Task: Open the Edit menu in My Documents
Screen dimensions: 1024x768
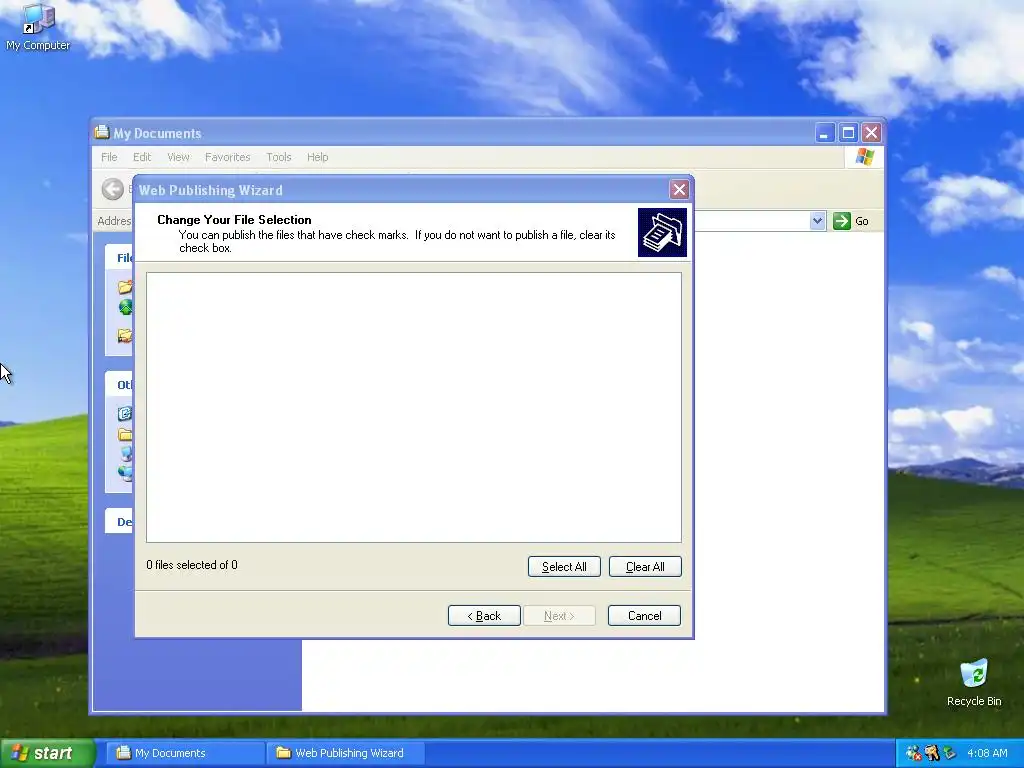Action: (x=142, y=157)
